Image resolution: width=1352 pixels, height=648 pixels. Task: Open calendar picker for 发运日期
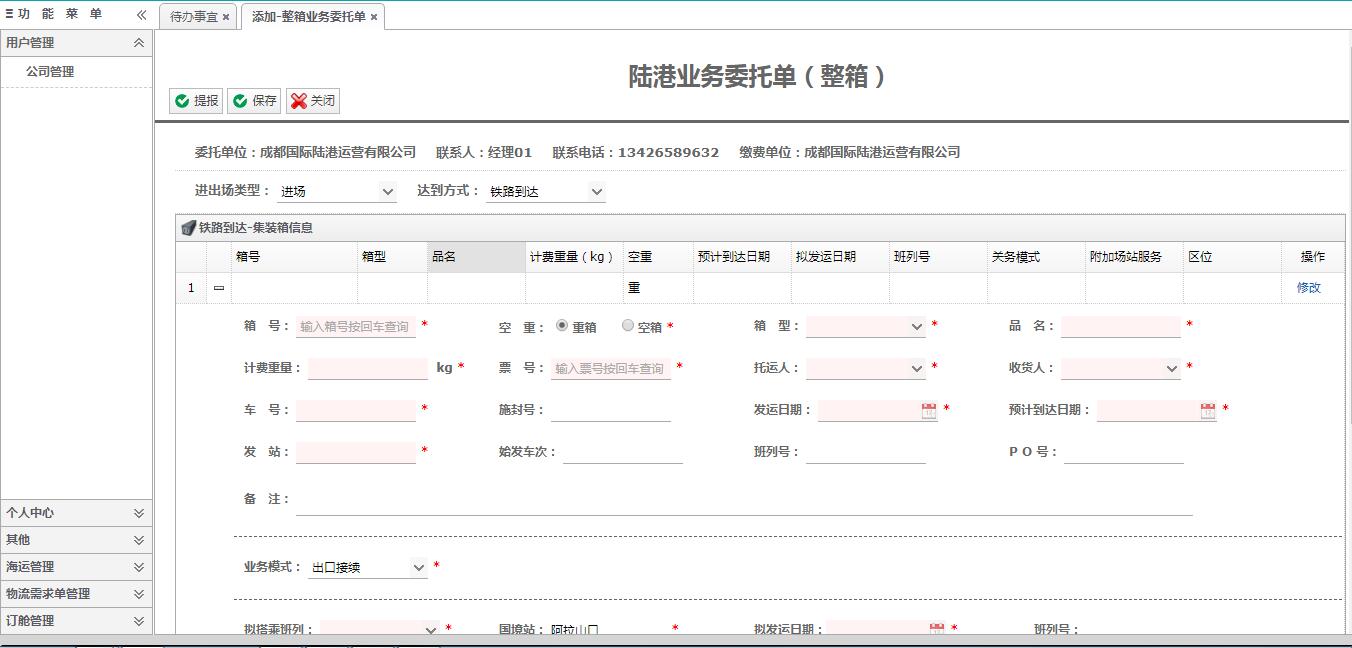point(929,410)
